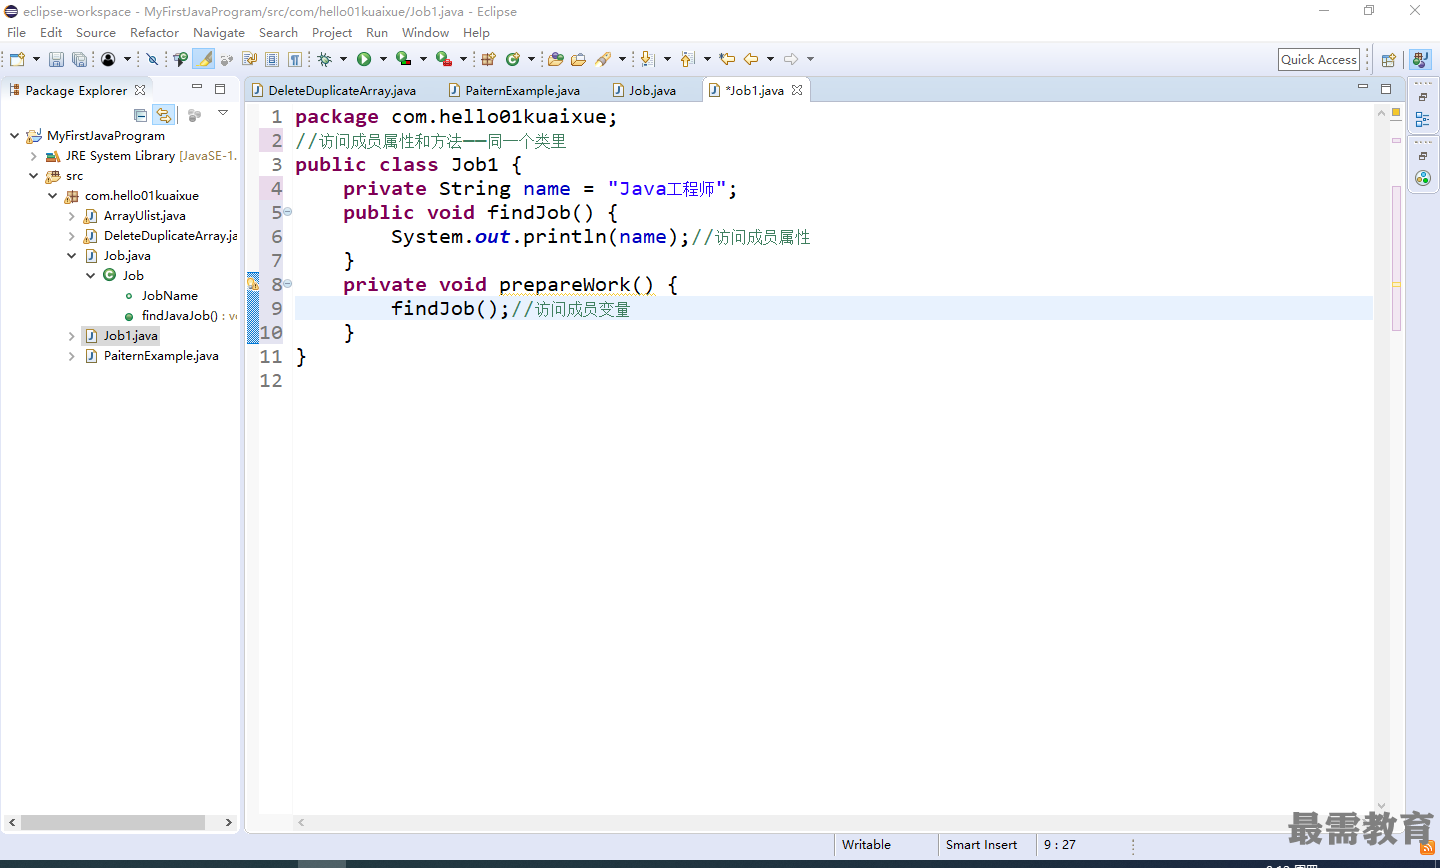Viewport: 1440px width, 868px height.
Task: Click the New file wizard icon
Action: [18, 59]
